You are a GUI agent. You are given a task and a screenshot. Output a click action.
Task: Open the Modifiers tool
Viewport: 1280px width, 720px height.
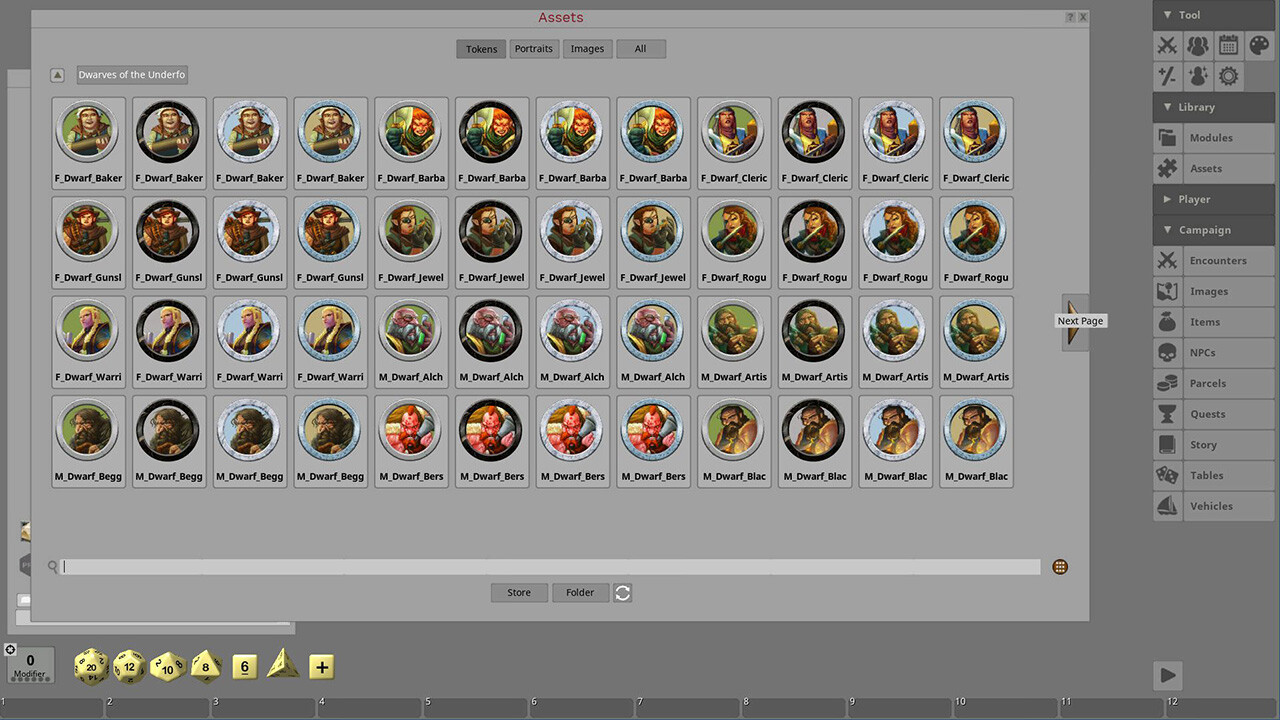click(x=1167, y=76)
